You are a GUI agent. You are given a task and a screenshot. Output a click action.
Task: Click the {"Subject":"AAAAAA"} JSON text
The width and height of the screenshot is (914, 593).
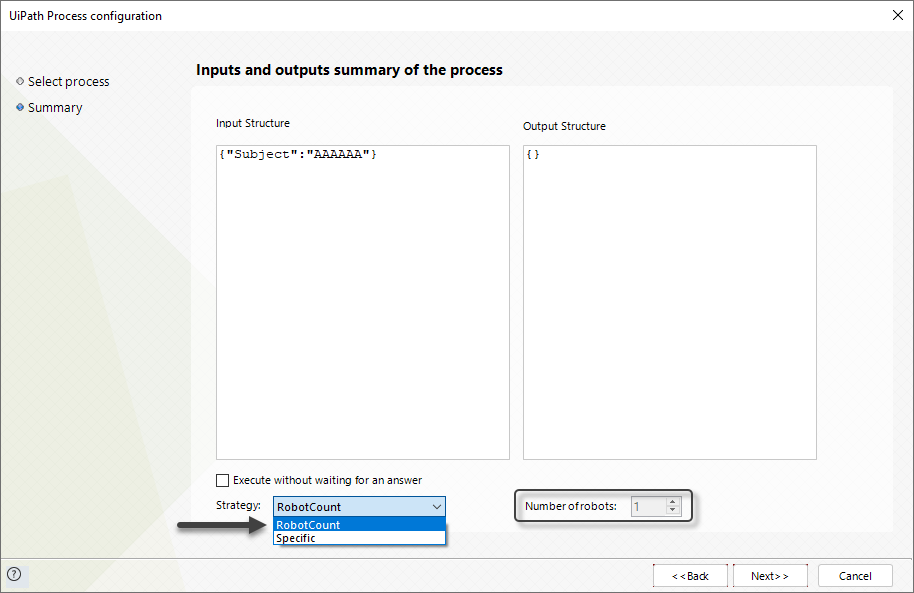(x=298, y=155)
